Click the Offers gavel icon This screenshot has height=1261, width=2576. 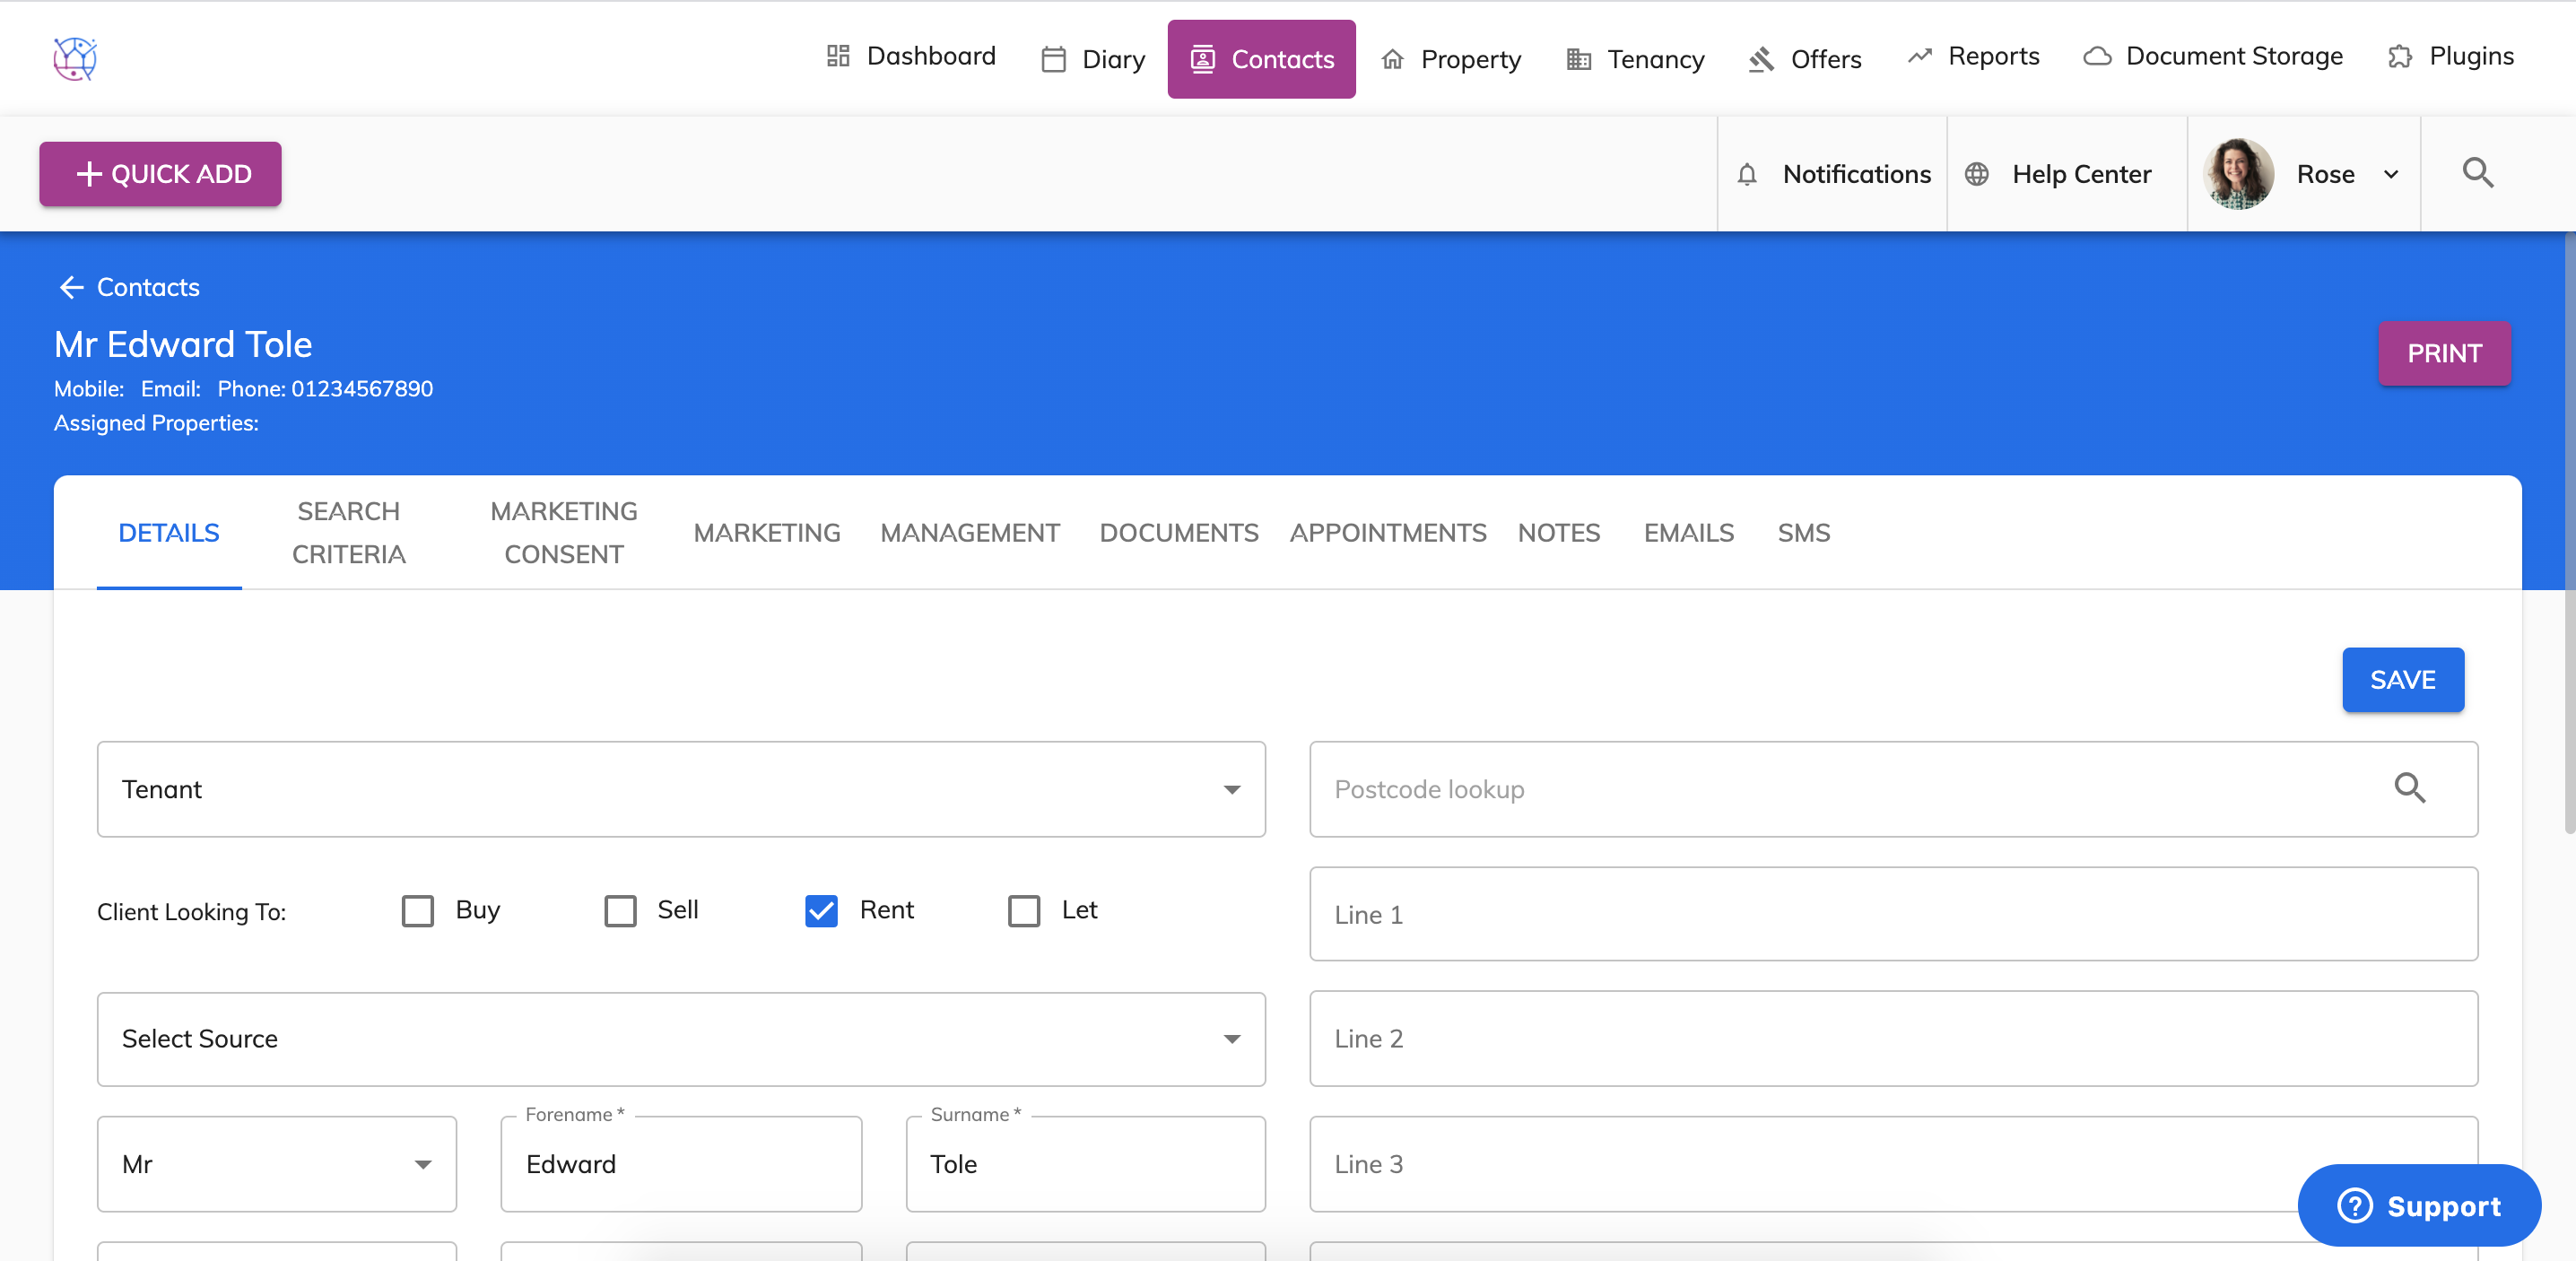1761,59
